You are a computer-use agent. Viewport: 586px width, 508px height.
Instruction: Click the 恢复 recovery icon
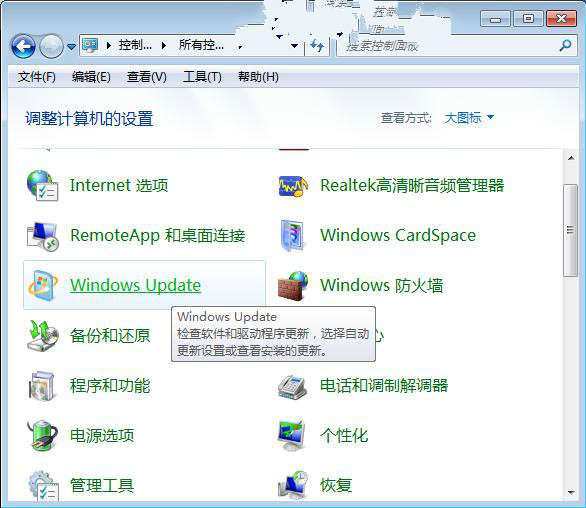(x=293, y=485)
